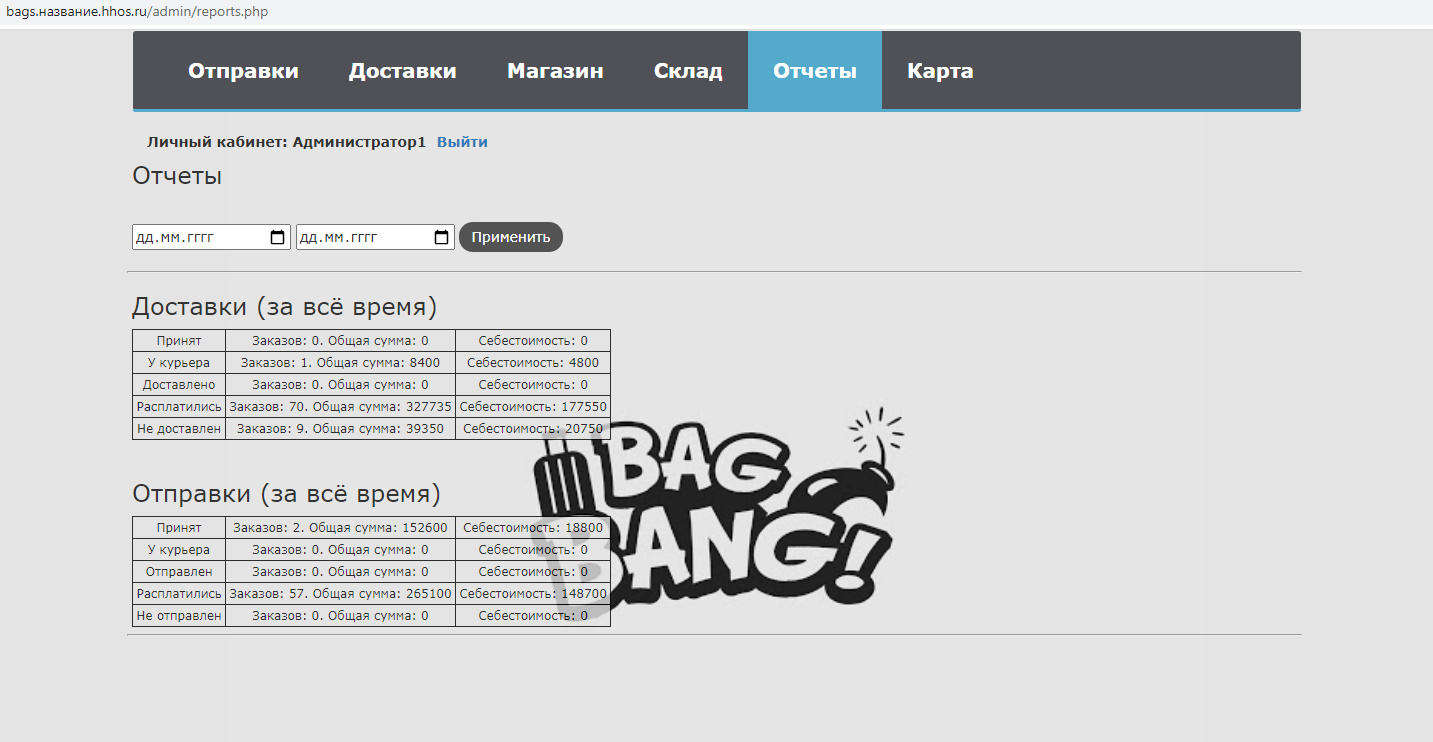The image size is (1433, 742).
Task: Select the "Не доставлен" row label cell
Action: click(x=179, y=429)
